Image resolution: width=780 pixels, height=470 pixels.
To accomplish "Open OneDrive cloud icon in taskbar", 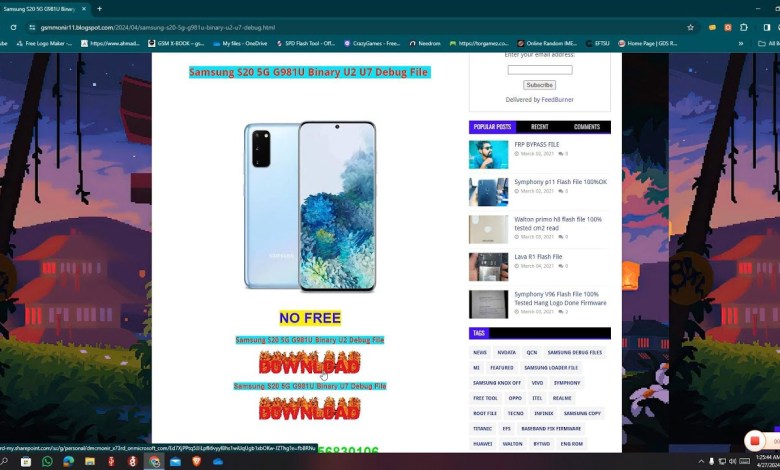I will pos(218,462).
